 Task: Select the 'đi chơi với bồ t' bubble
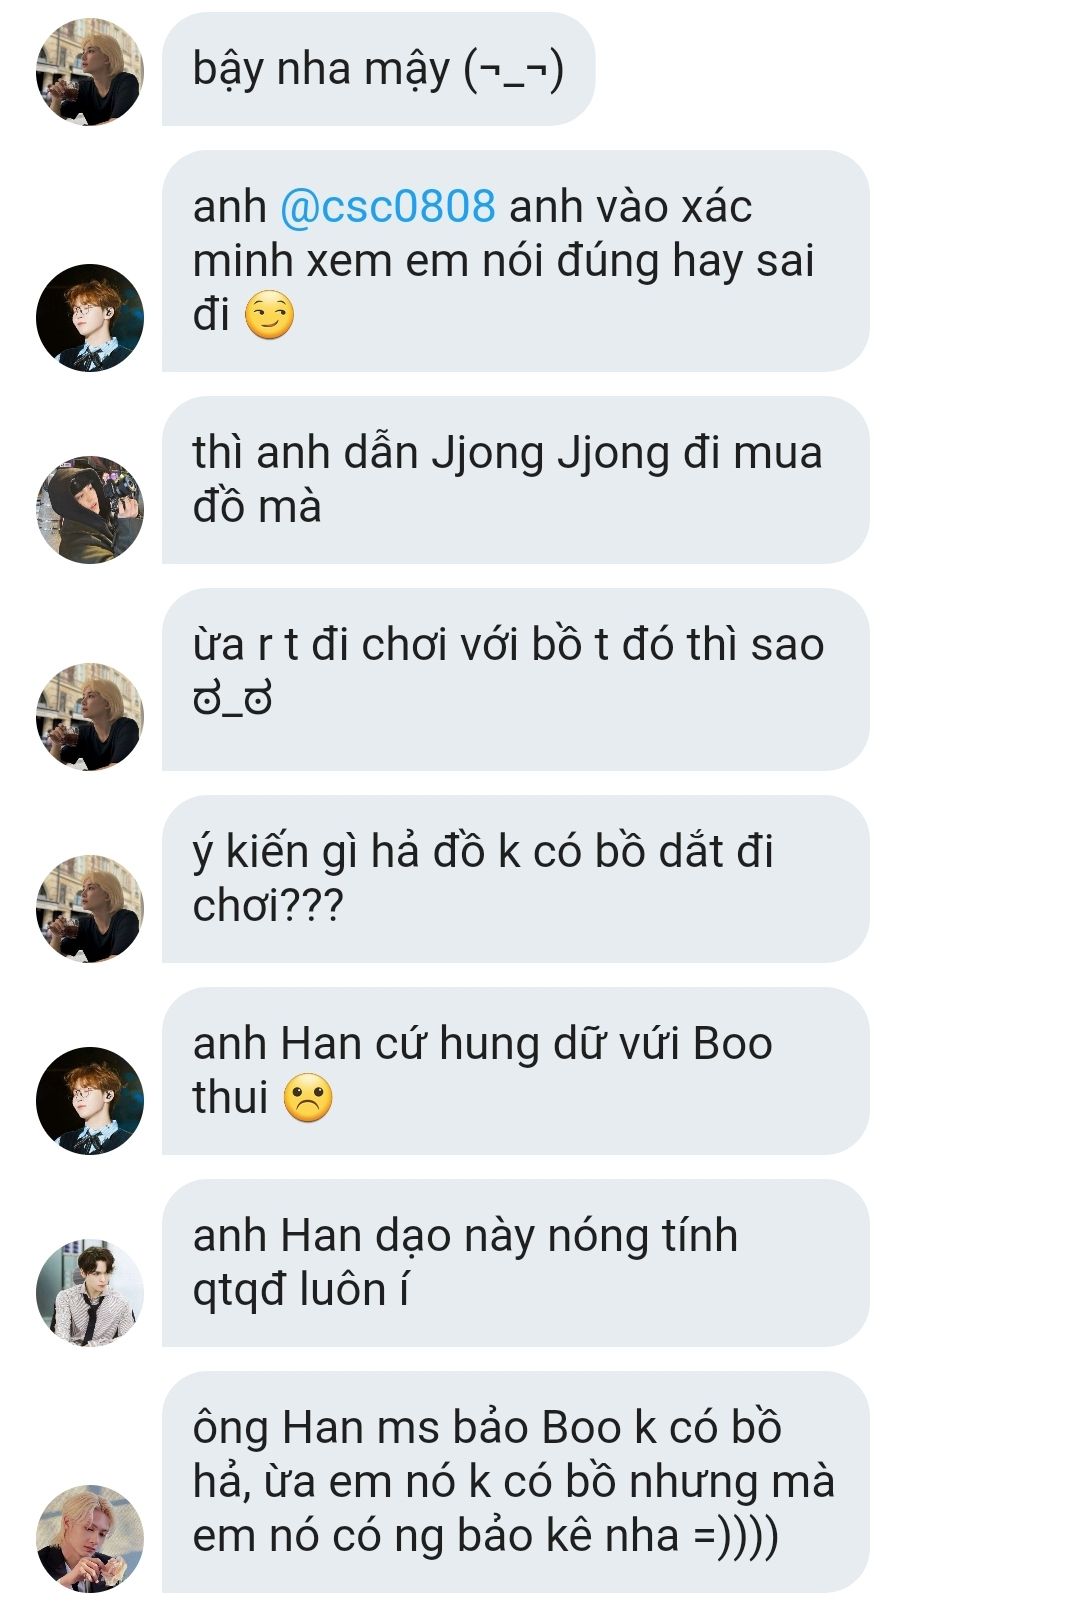click(x=515, y=680)
